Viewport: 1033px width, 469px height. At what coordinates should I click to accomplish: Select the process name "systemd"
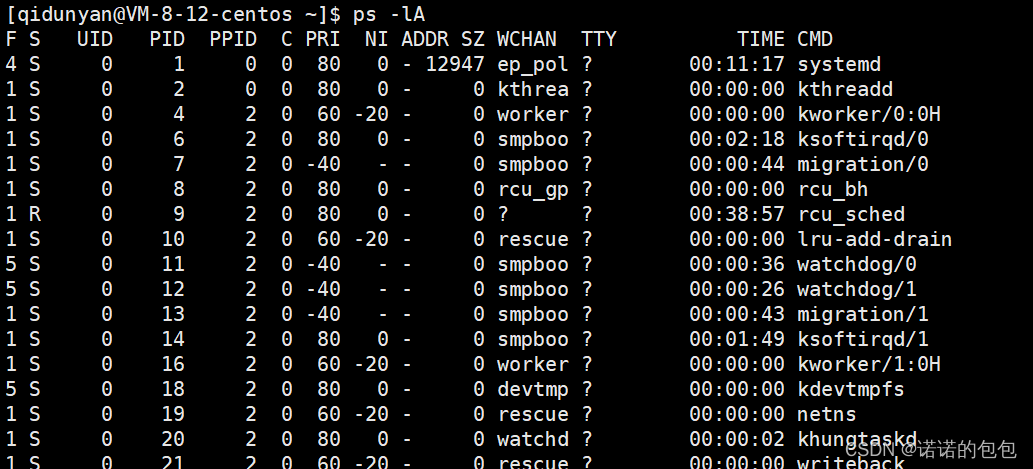coord(839,64)
